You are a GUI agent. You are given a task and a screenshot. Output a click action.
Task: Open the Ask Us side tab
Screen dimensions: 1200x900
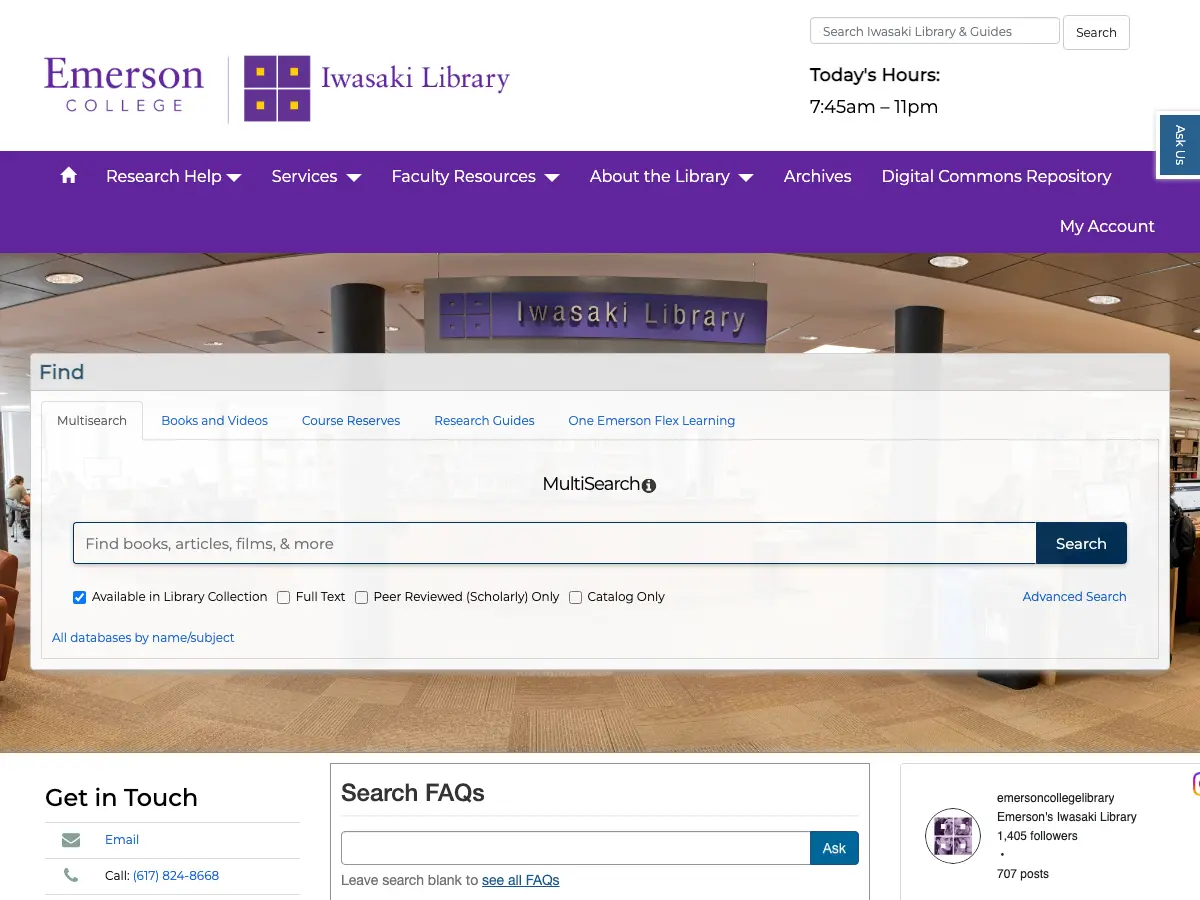pyautogui.click(x=1179, y=145)
